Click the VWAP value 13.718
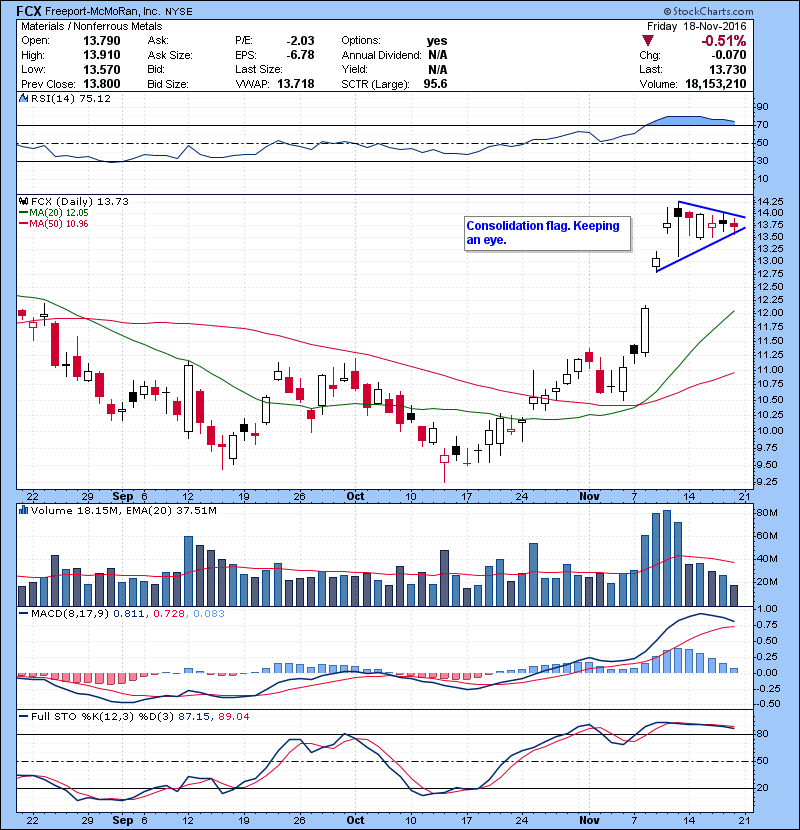Image resolution: width=800 pixels, height=830 pixels. 296,84
